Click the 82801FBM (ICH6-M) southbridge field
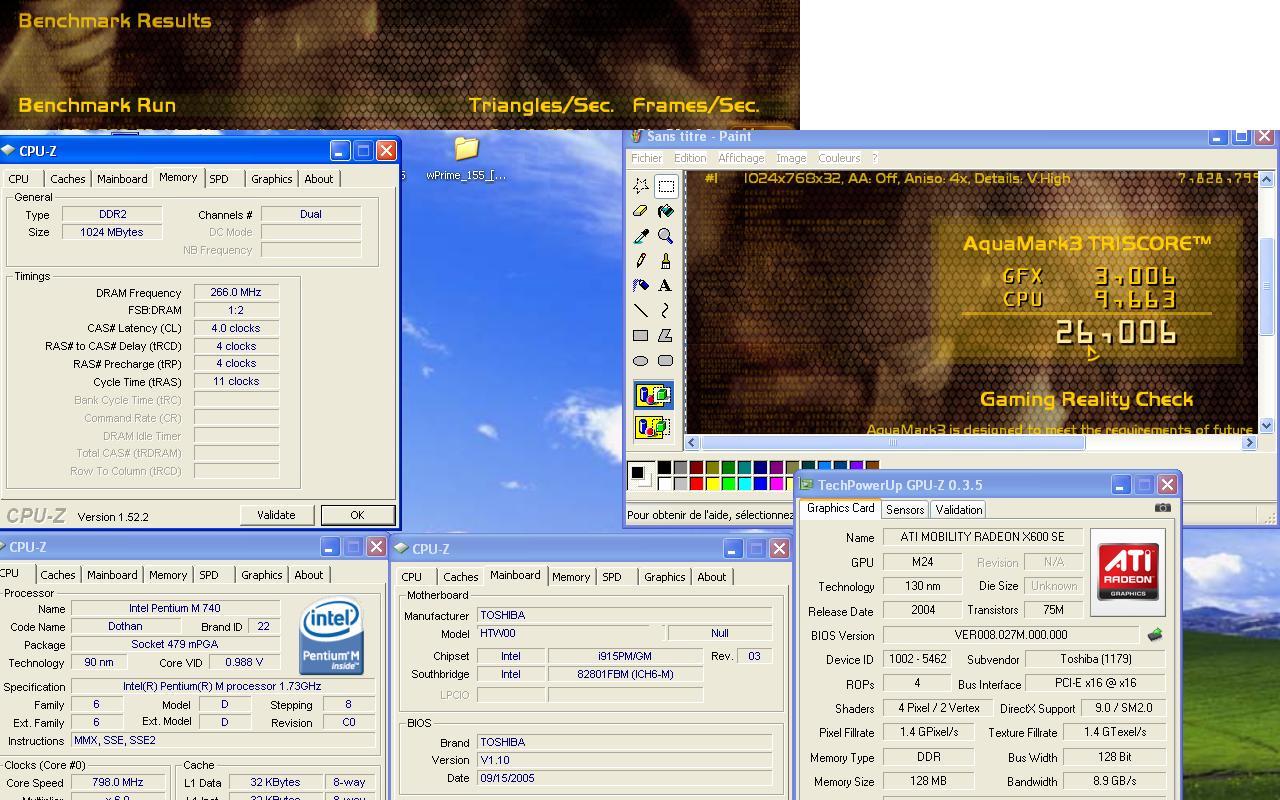This screenshot has width=1280, height=800. (625, 674)
